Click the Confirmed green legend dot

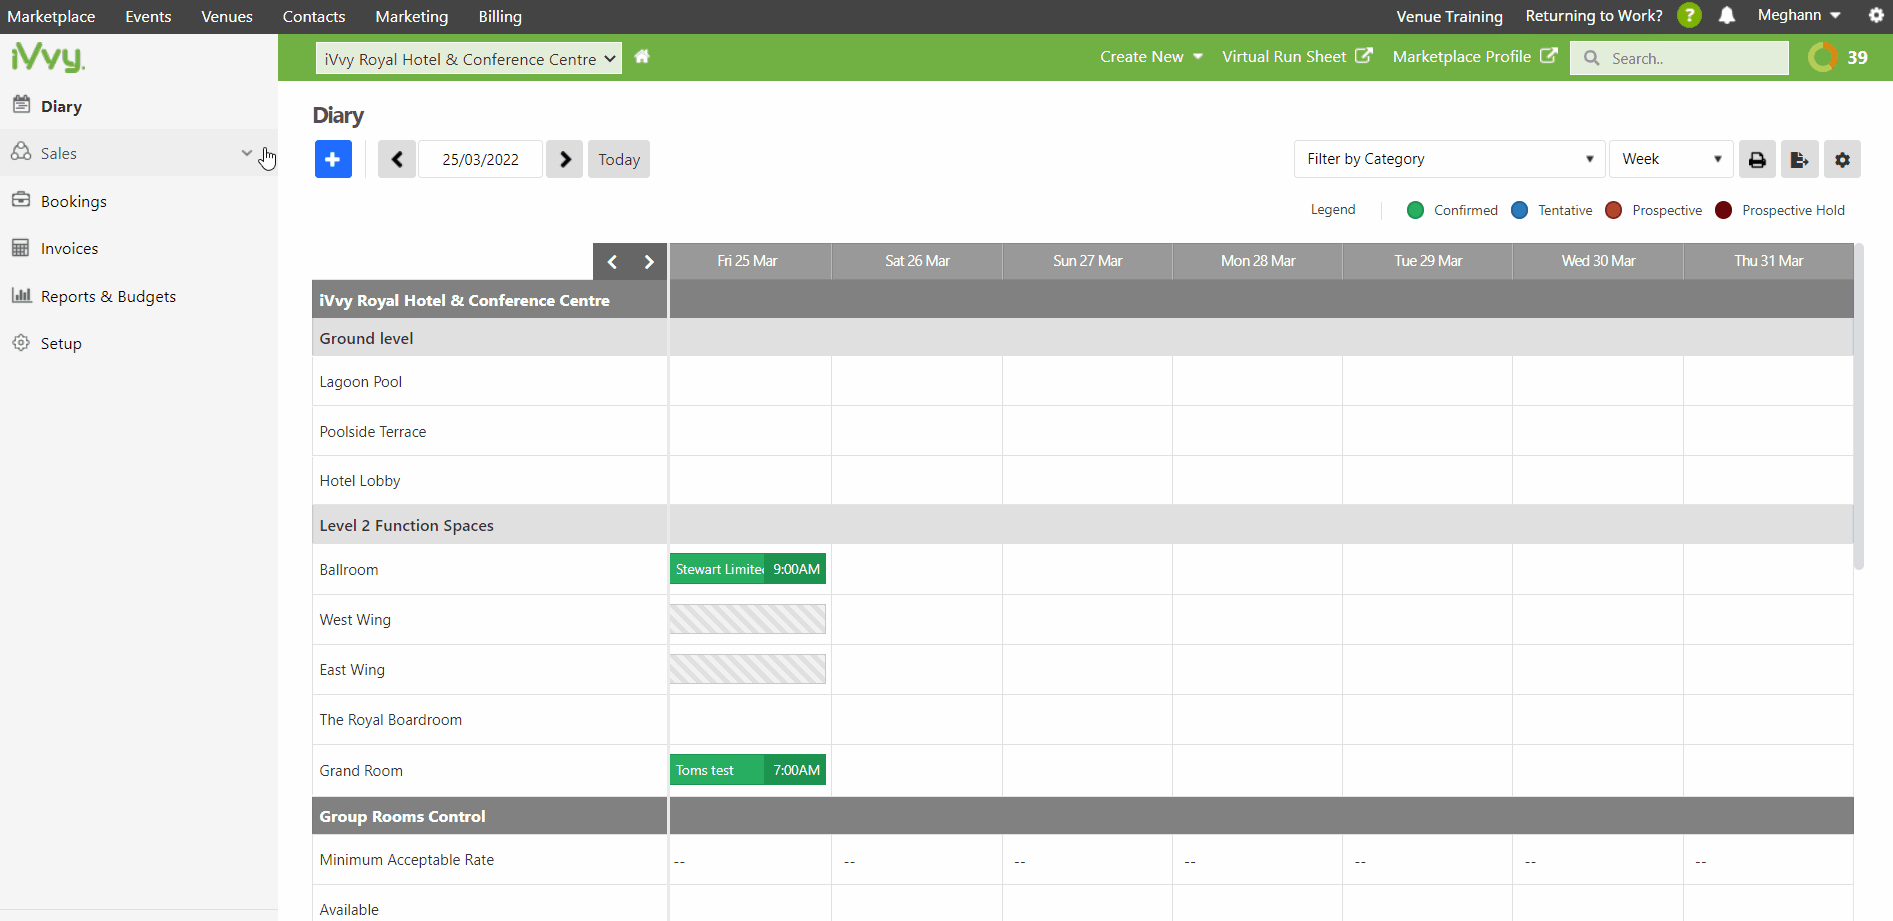tap(1415, 210)
